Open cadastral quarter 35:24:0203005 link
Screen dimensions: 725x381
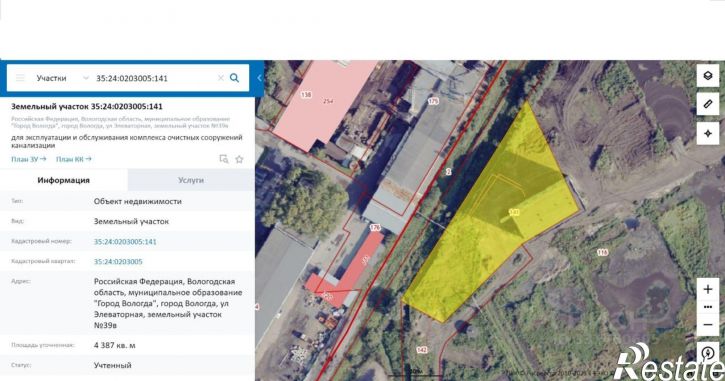[x=118, y=262]
